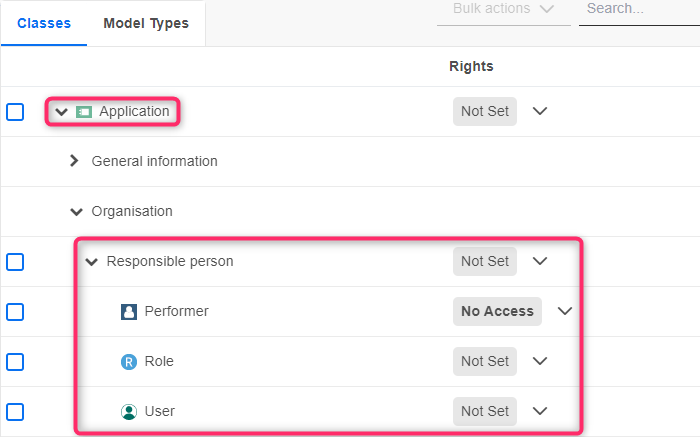Image resolution: width=700 pixels, height=437 pixels.
Task: Collapse the Organisation section
Action: coord(76,212)
